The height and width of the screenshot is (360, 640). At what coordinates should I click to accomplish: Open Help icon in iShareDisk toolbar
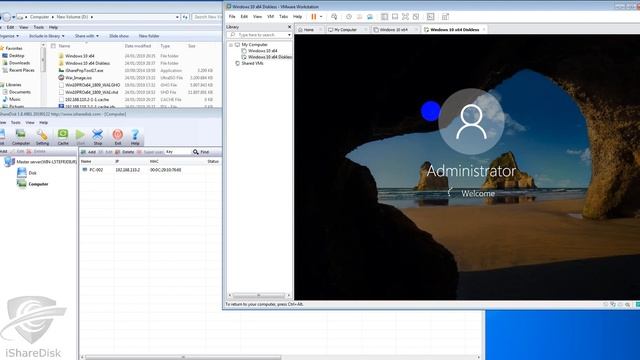click(135, 137)
